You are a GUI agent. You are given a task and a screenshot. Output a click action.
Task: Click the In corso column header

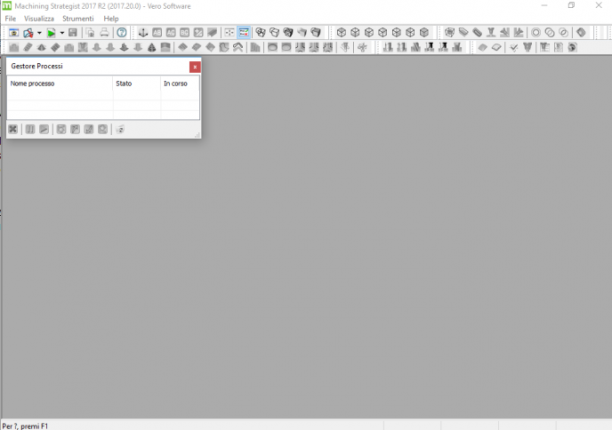[x=180, y=84]
